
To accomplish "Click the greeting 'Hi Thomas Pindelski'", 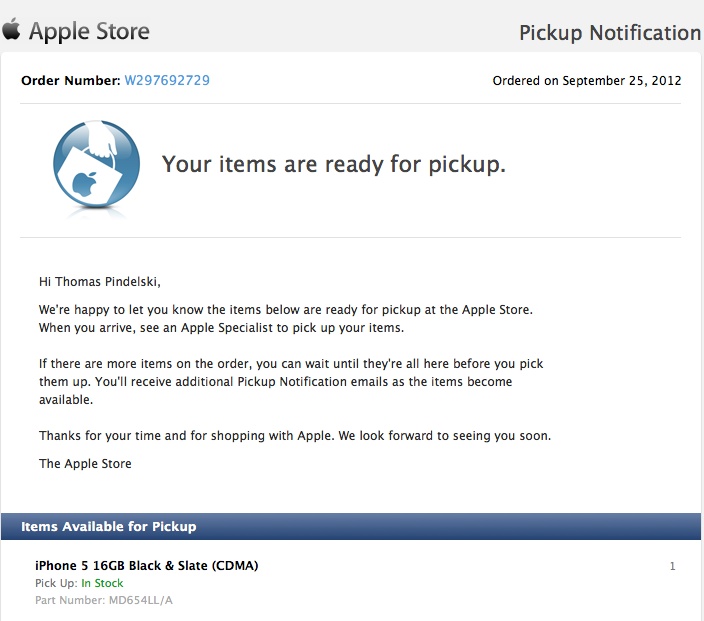I will tap(100, 282).
